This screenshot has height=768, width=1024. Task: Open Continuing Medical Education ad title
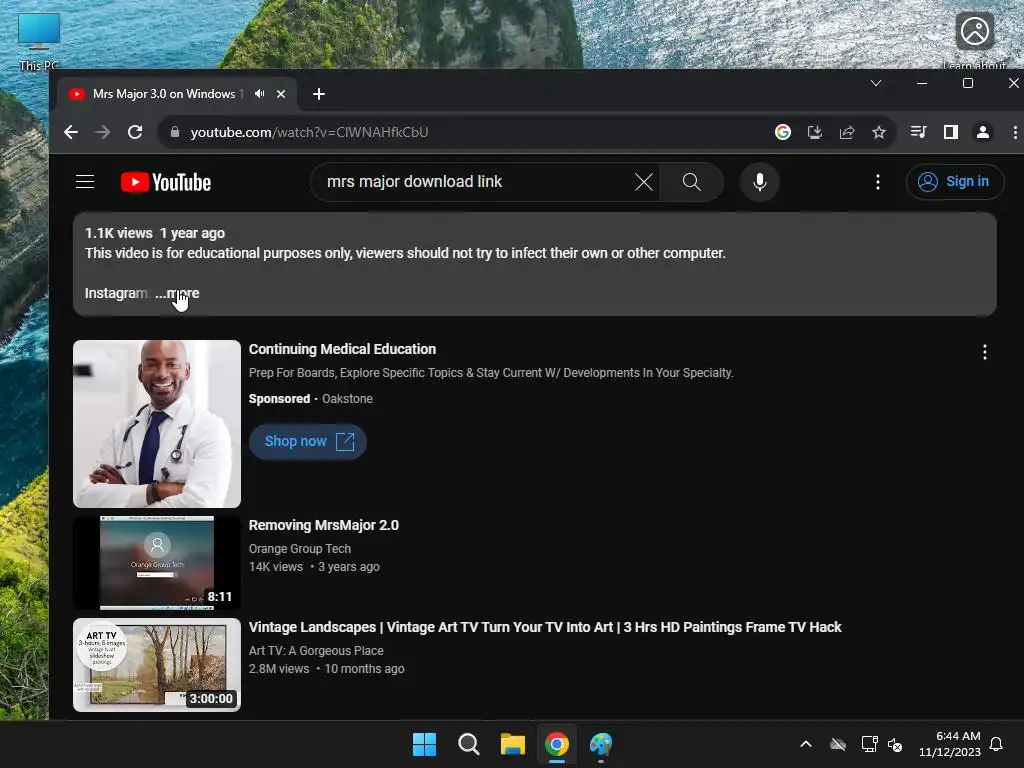click(x=342, y=349)
